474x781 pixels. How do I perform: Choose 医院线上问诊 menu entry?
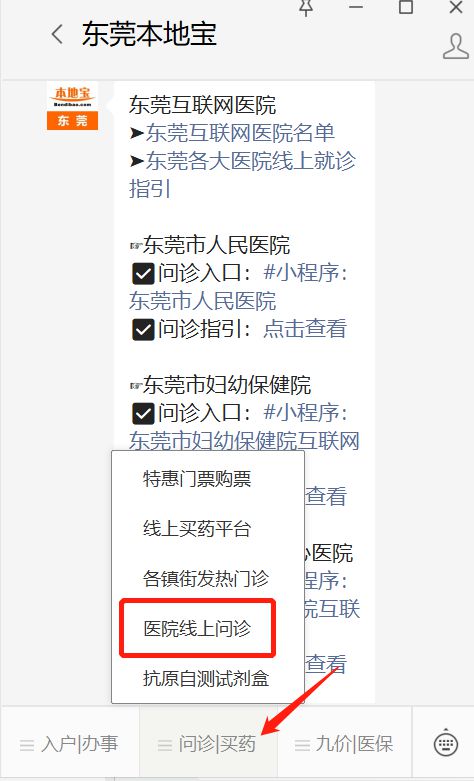pyautogui.click(x=197, y=629)
